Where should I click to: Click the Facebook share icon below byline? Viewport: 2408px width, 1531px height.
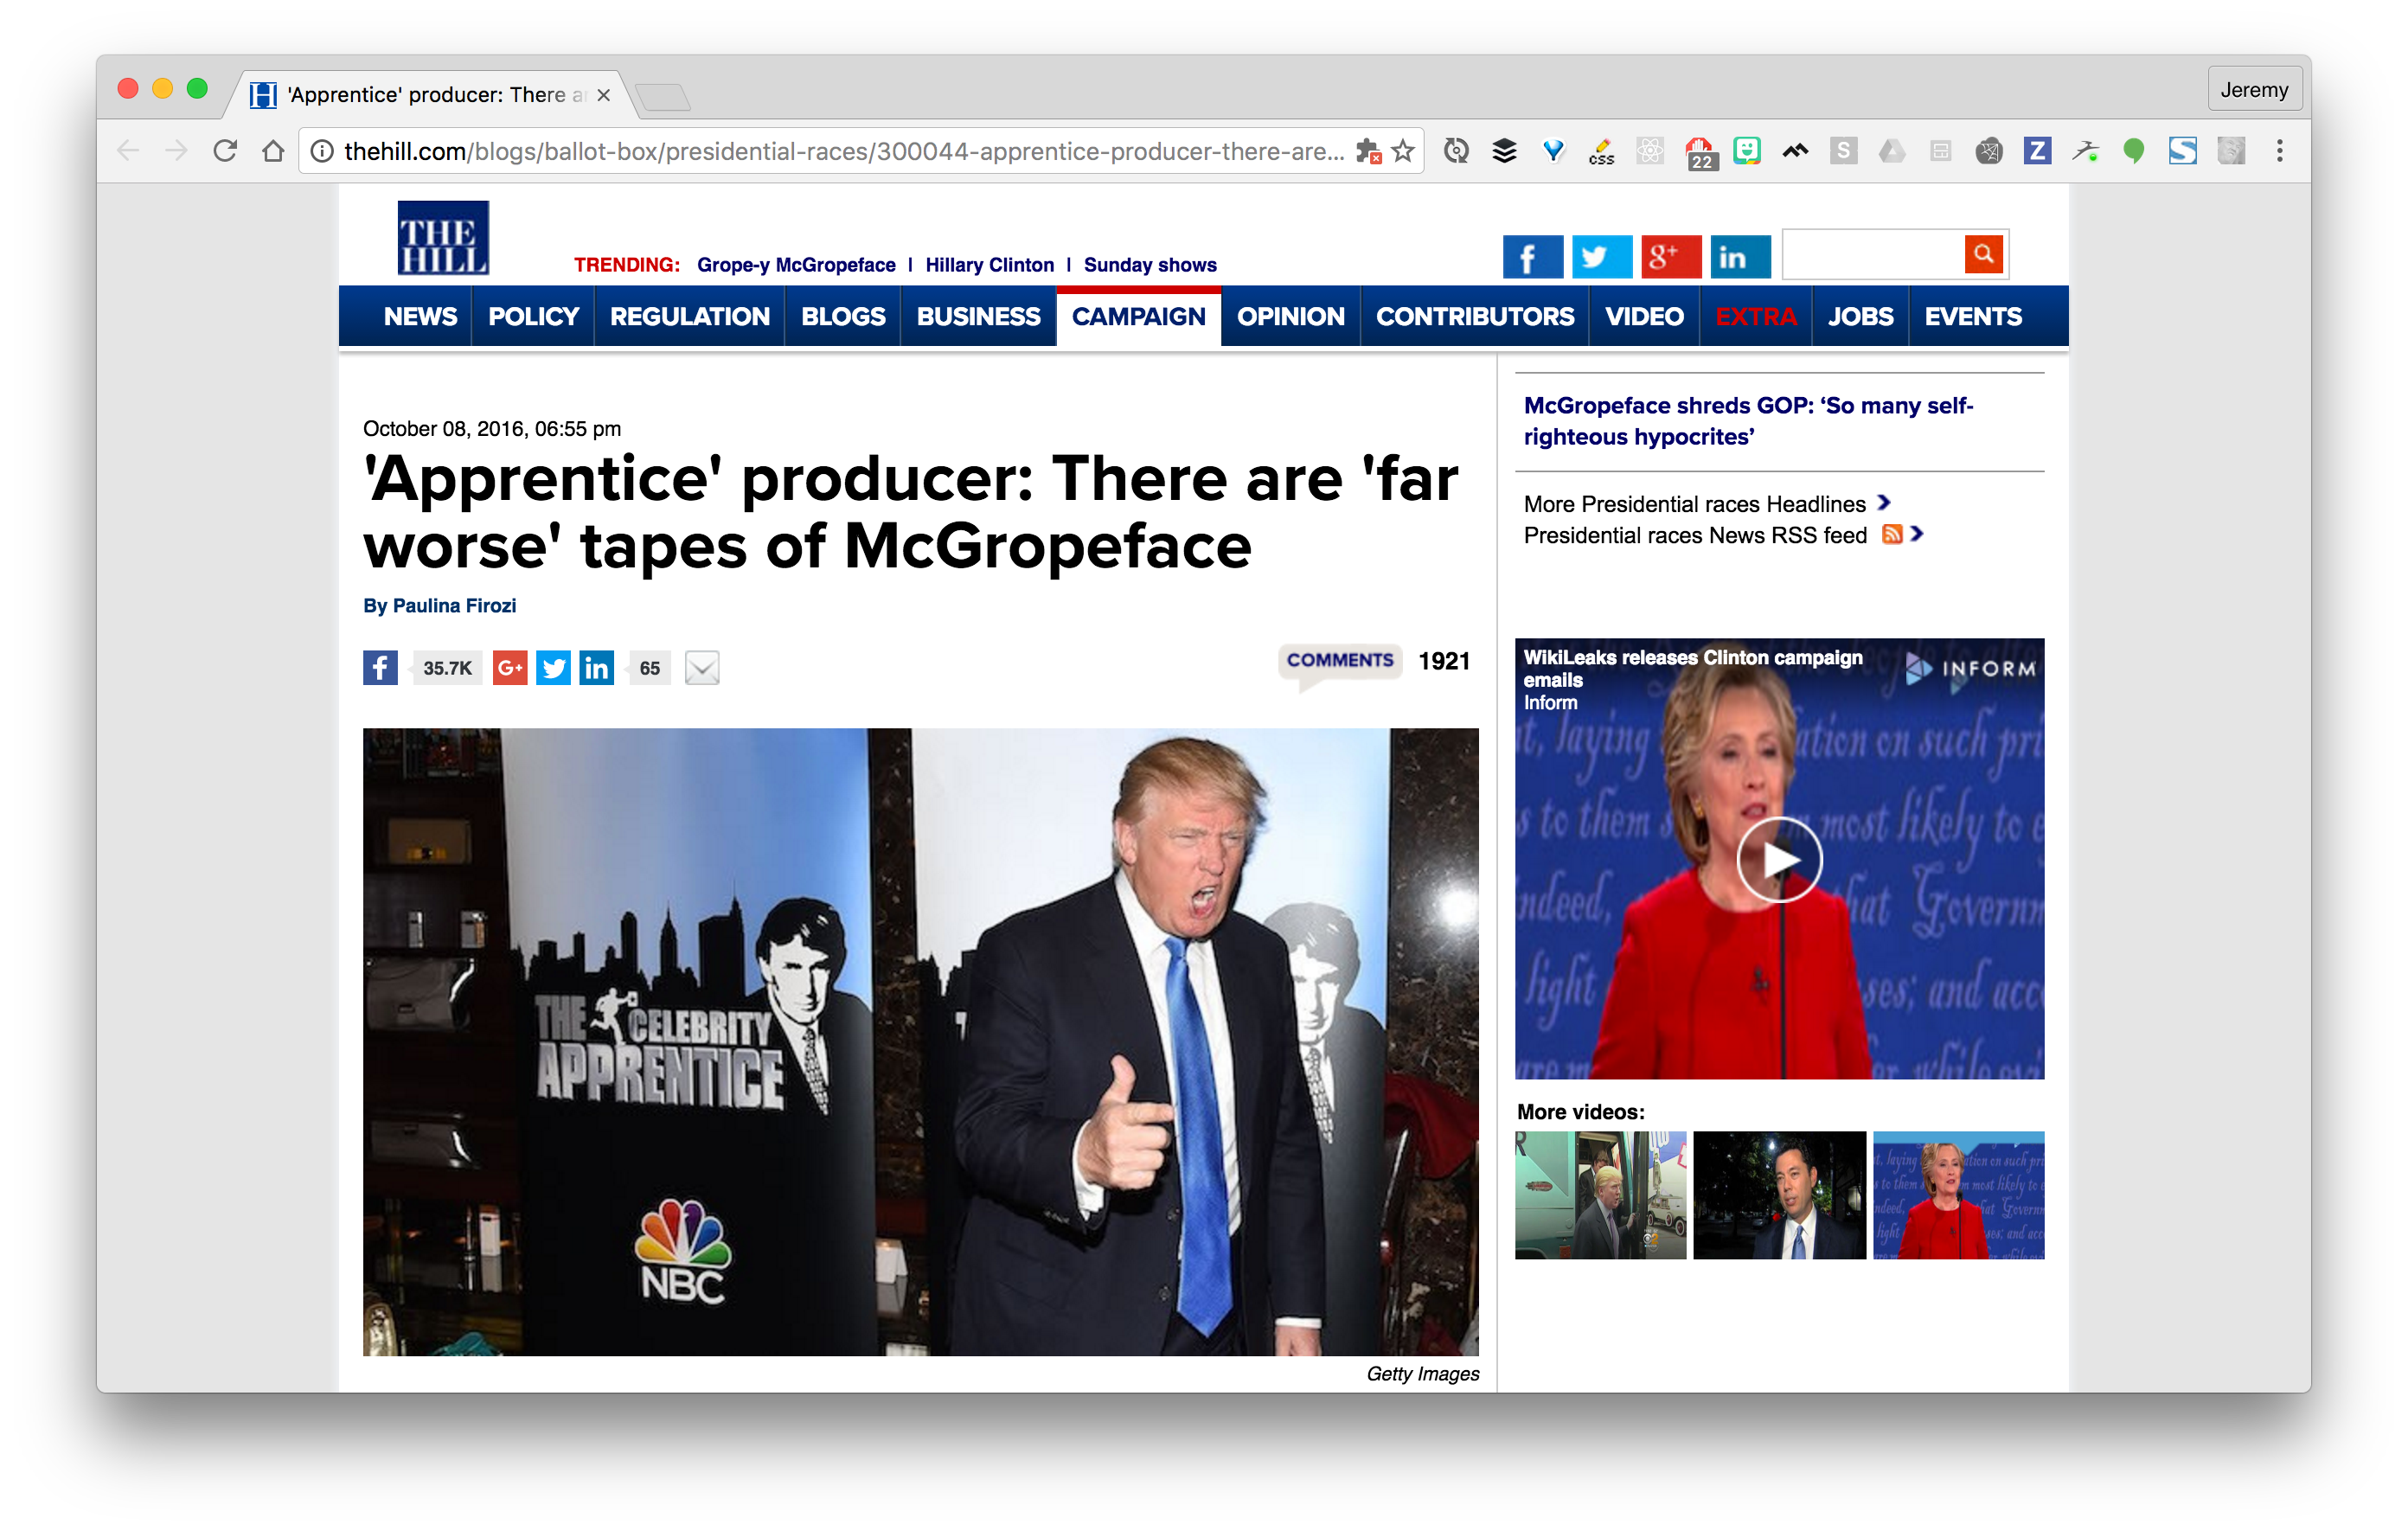pyautogui.click(x=380, y=668)
